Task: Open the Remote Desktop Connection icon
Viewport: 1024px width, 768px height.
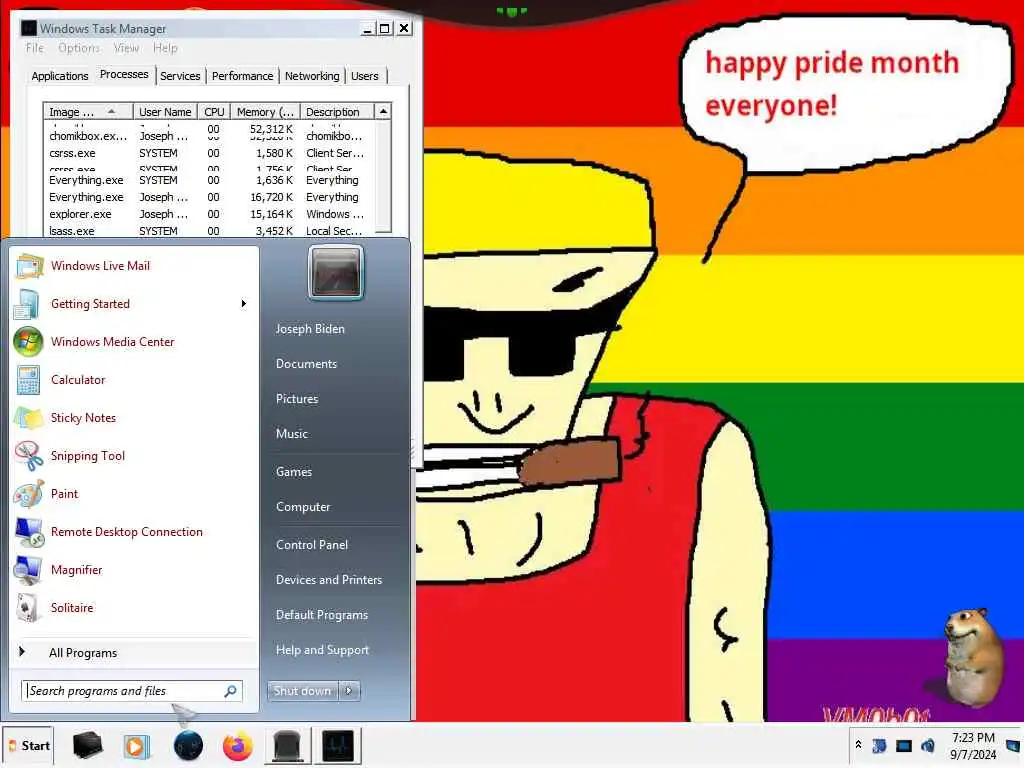Action: [x=29, y=532]
